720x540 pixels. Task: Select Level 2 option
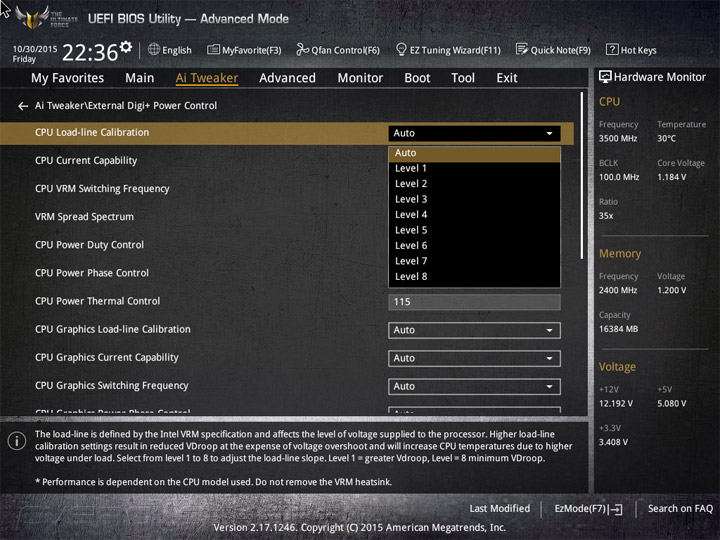tap(474, 184)
